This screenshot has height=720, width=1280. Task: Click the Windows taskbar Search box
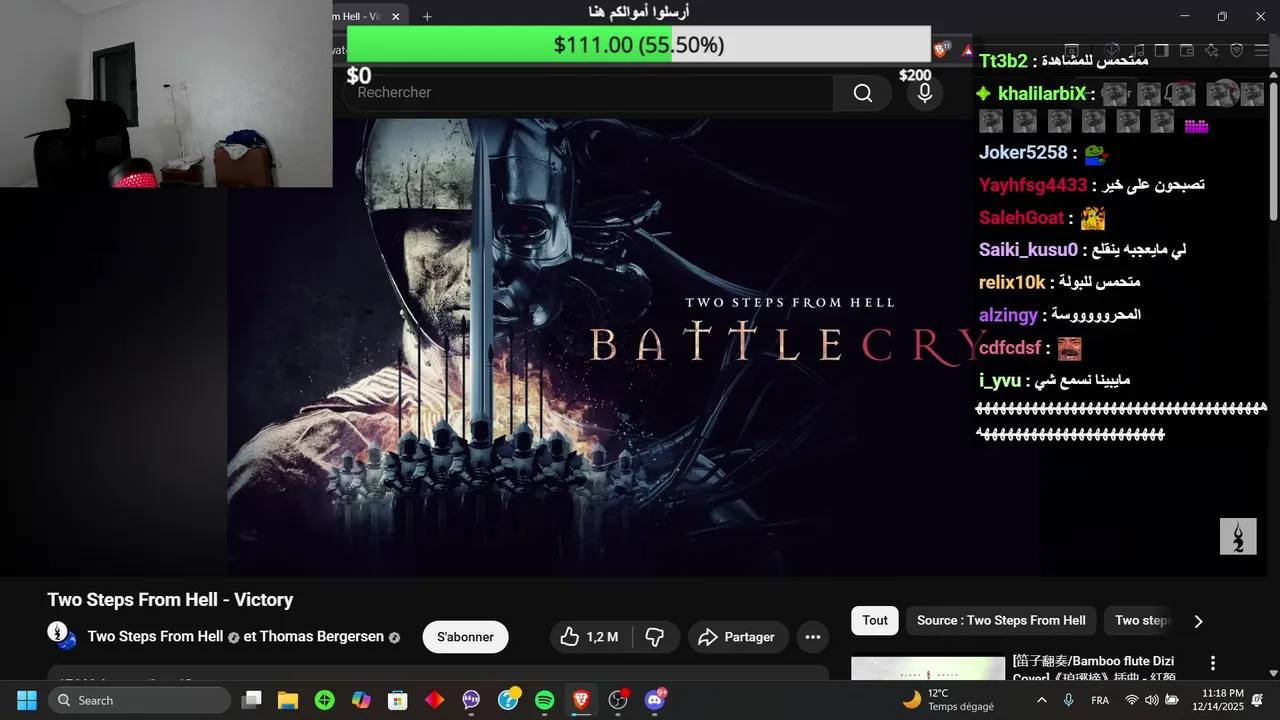point(139,700)
